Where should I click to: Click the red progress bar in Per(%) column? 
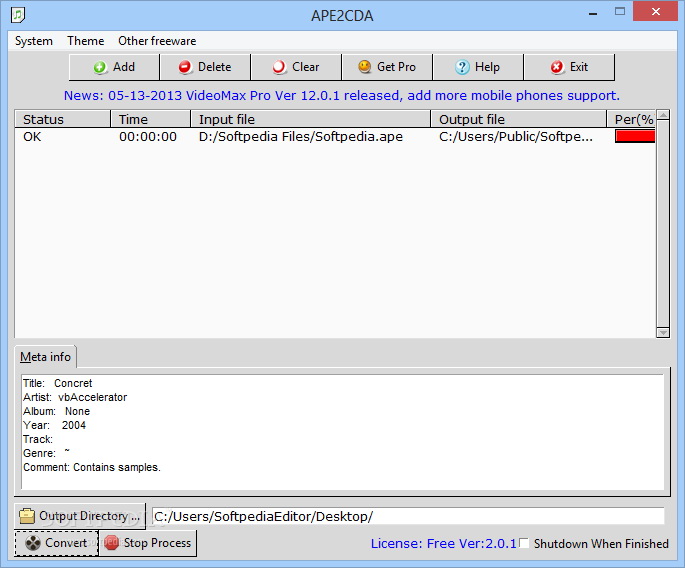click(635, 136)
